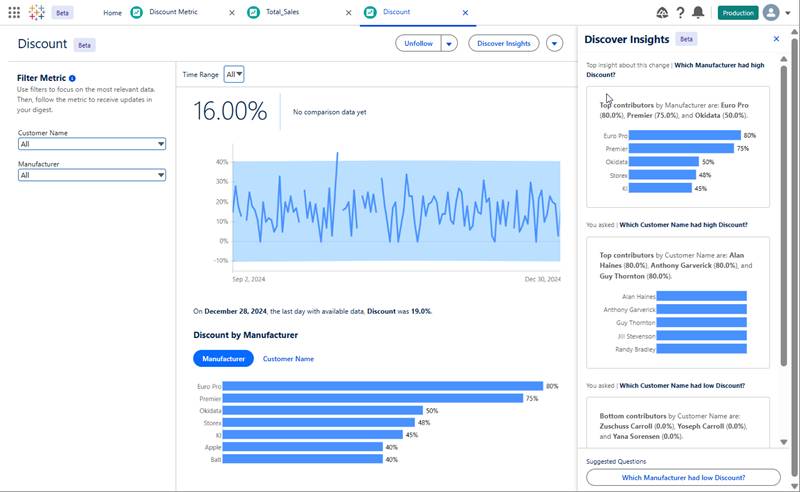Click the insights panel scrollbar thumb
Screen dimensions: 800x492
(784, 214)
